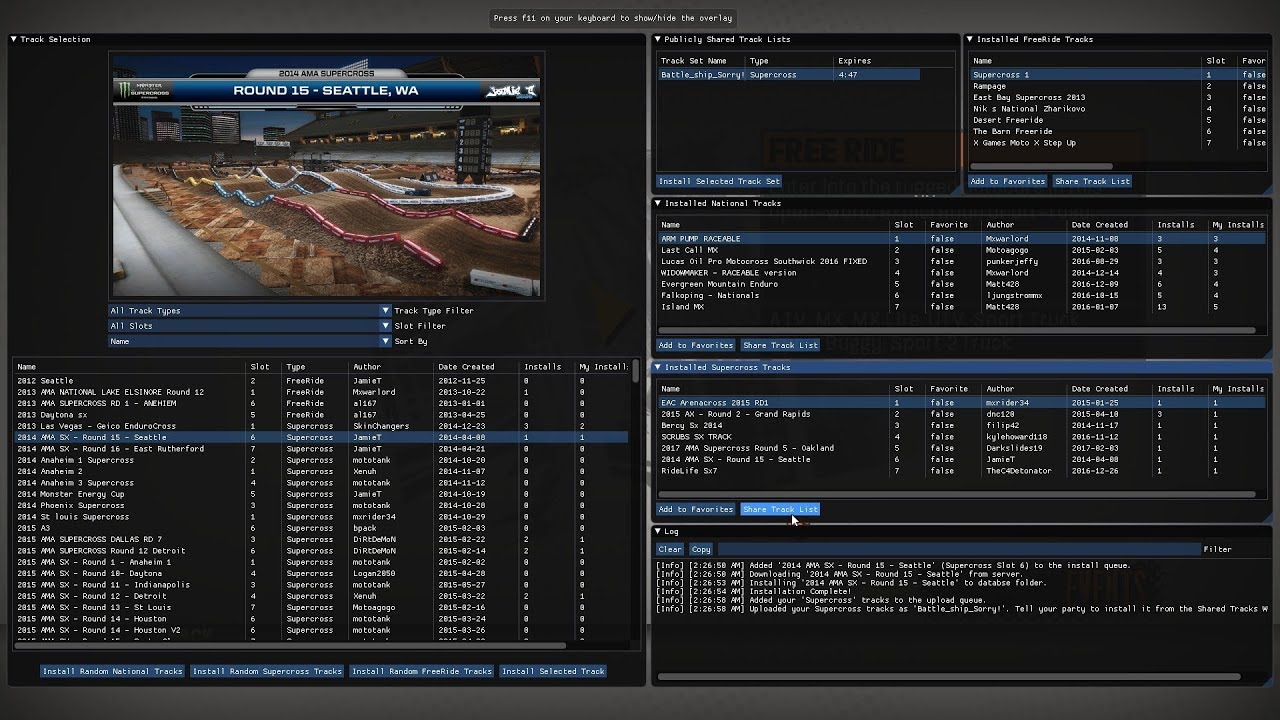Select '2015 A3' track row
Screen dimensions: 1280x720
coord(321,528)
